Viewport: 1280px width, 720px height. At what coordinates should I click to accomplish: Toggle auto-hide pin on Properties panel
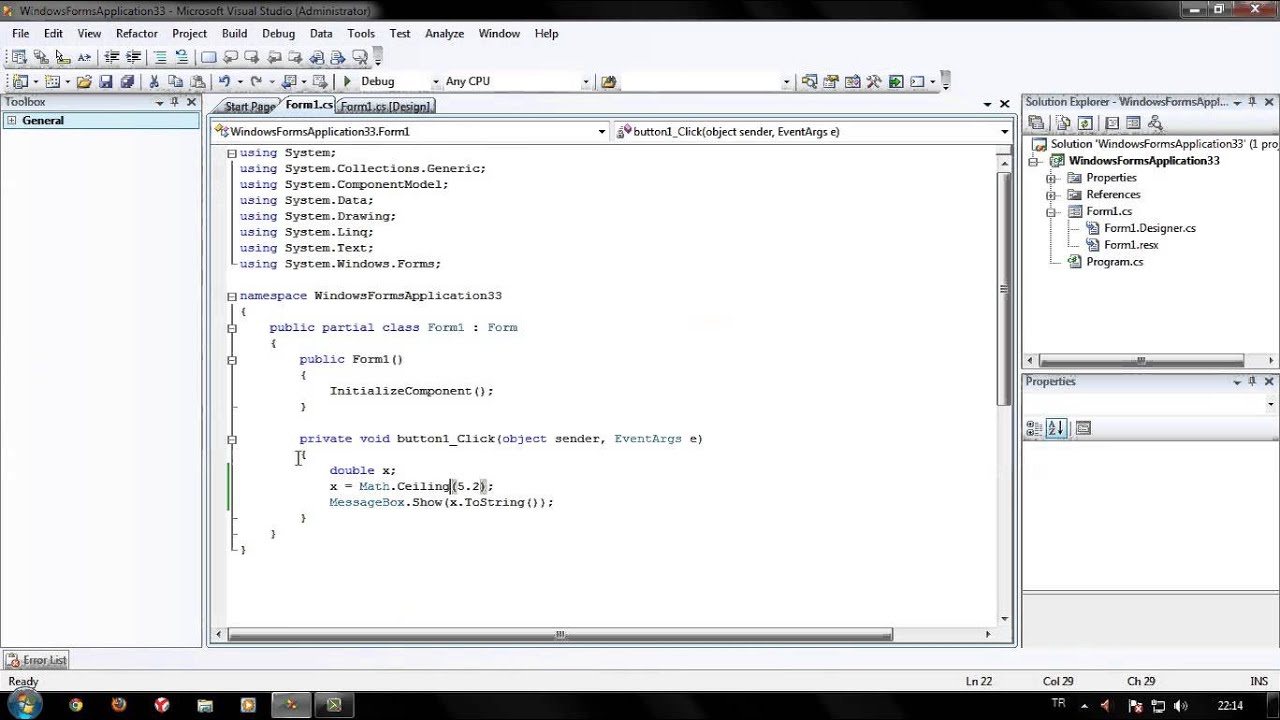pos(1253,382)
